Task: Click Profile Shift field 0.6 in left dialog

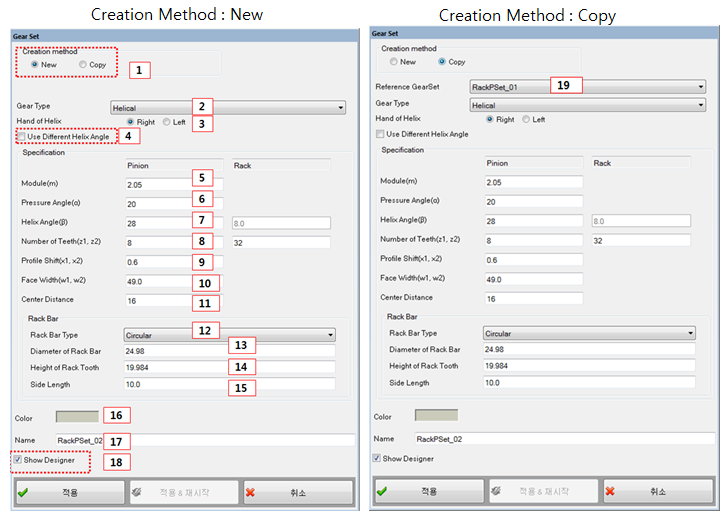Action: coord(174,262)
